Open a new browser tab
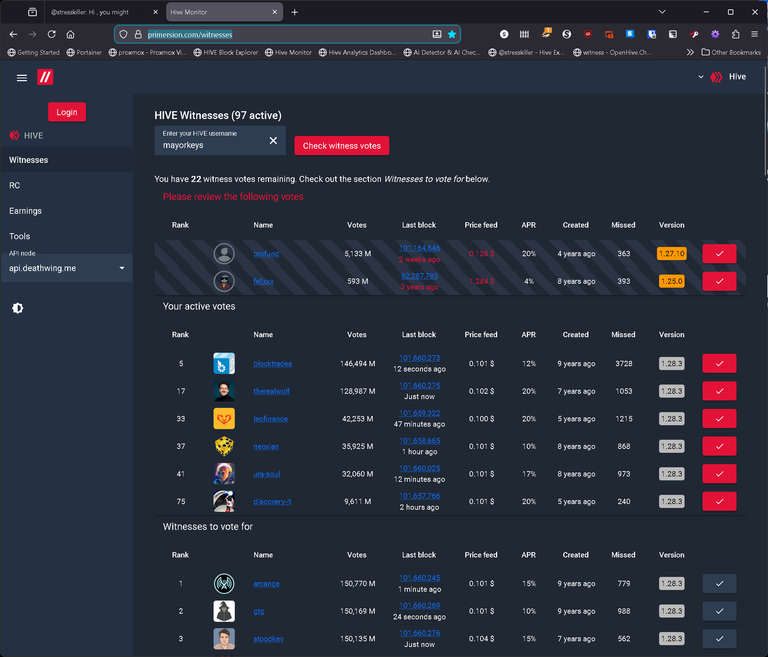 [x=295, y=12]
